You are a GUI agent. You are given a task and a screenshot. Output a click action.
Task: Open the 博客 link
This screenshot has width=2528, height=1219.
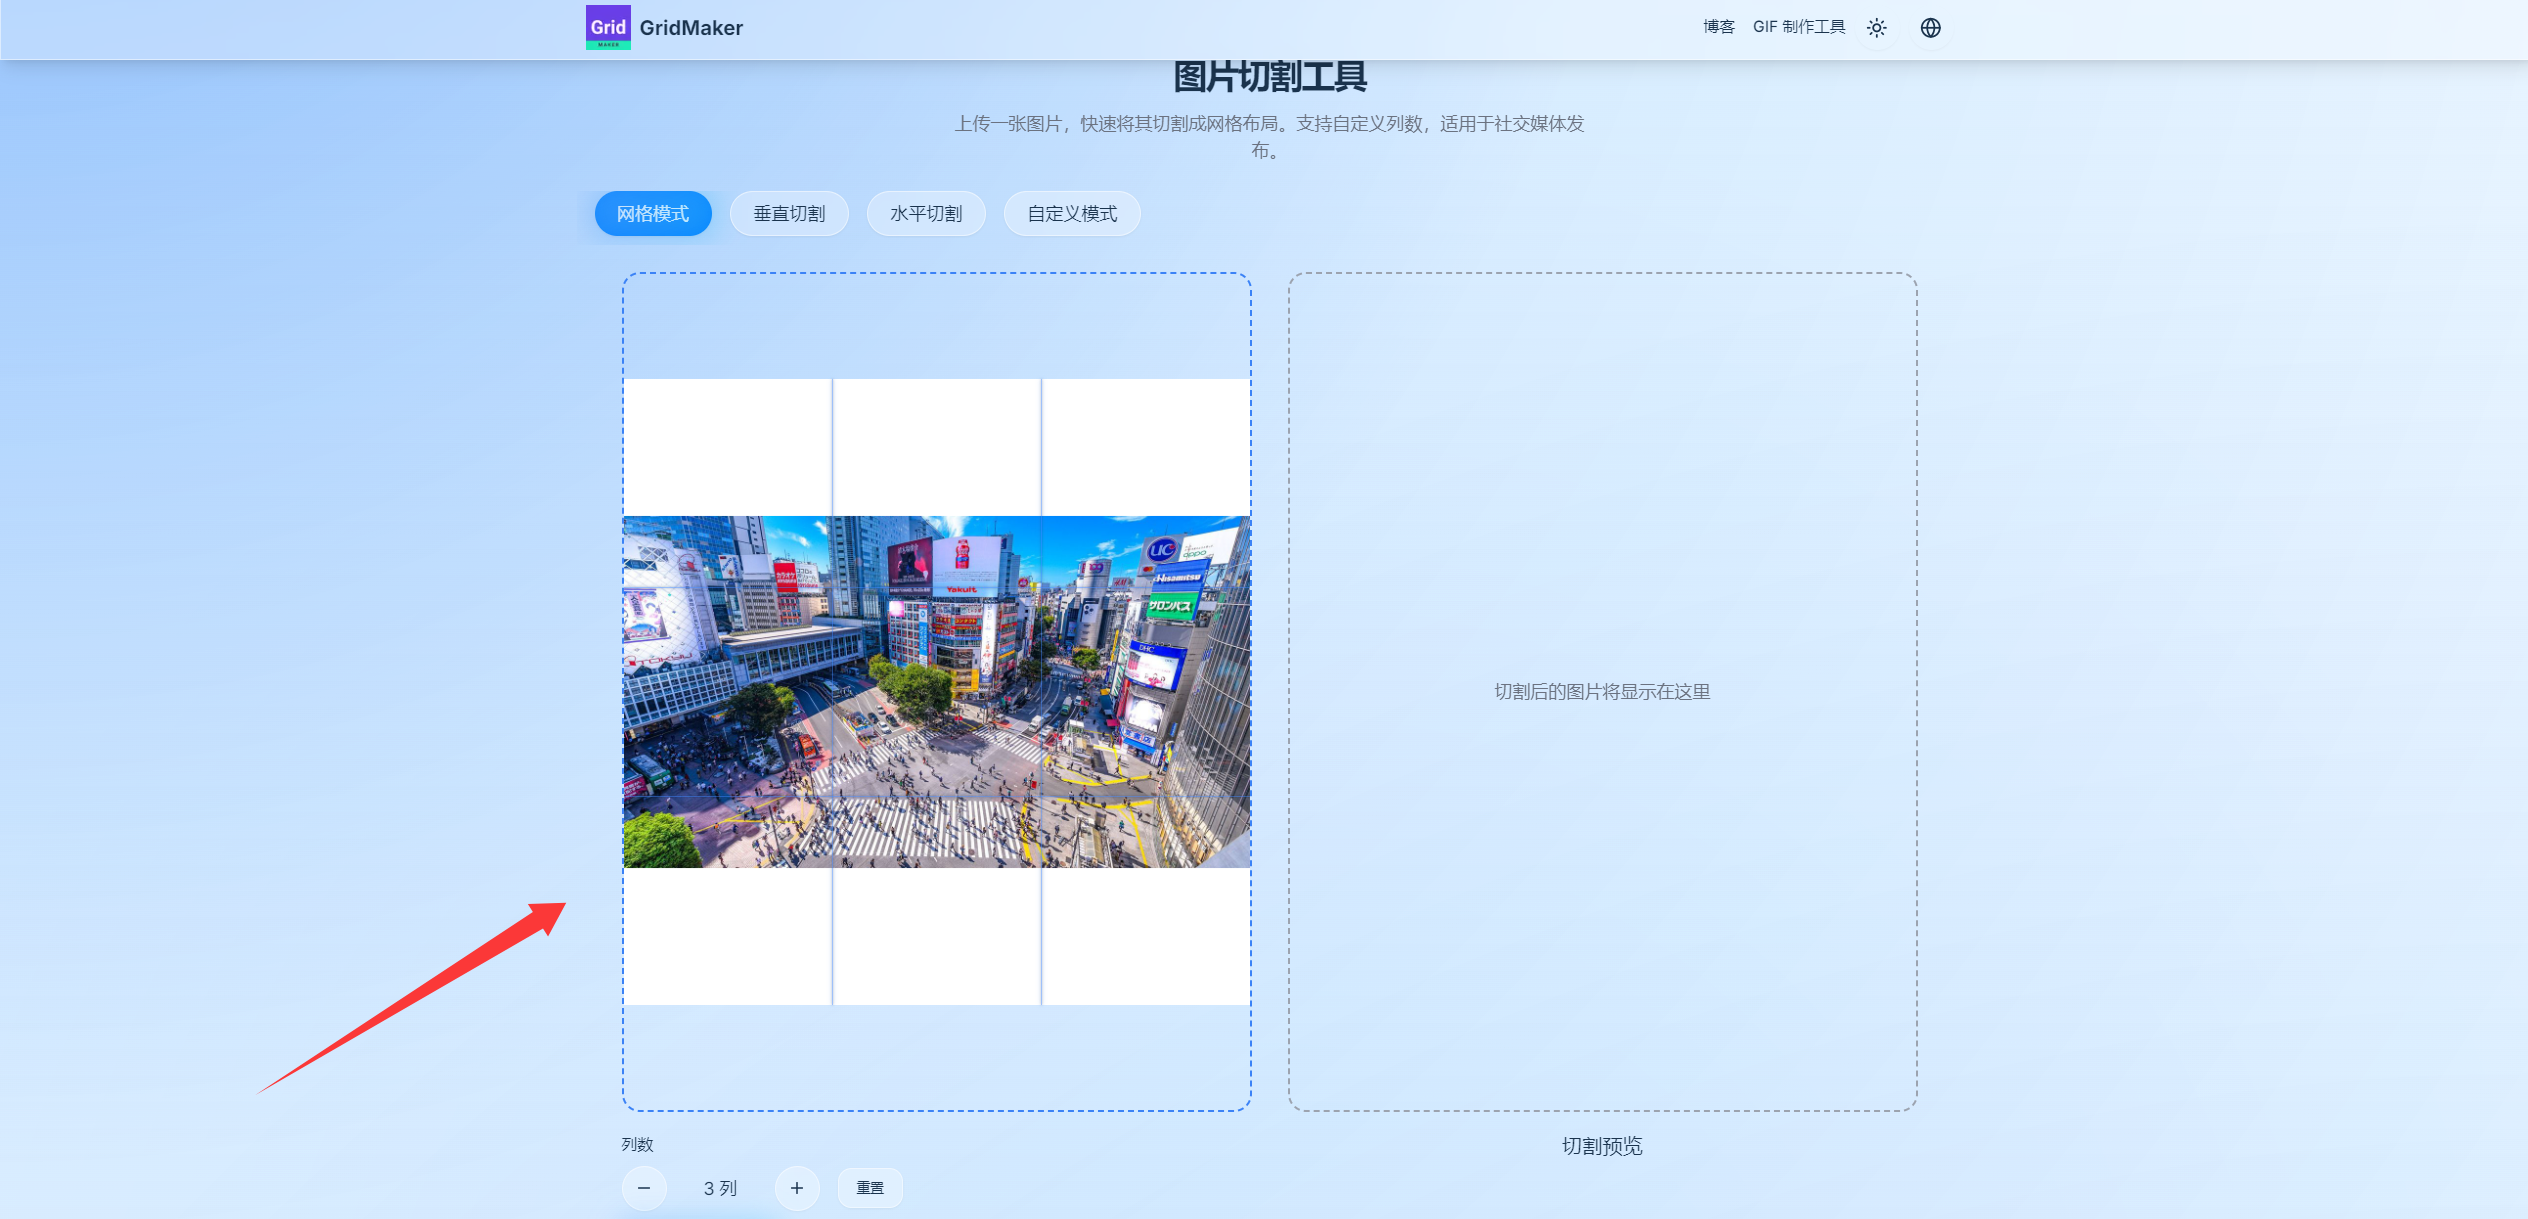1717,27
